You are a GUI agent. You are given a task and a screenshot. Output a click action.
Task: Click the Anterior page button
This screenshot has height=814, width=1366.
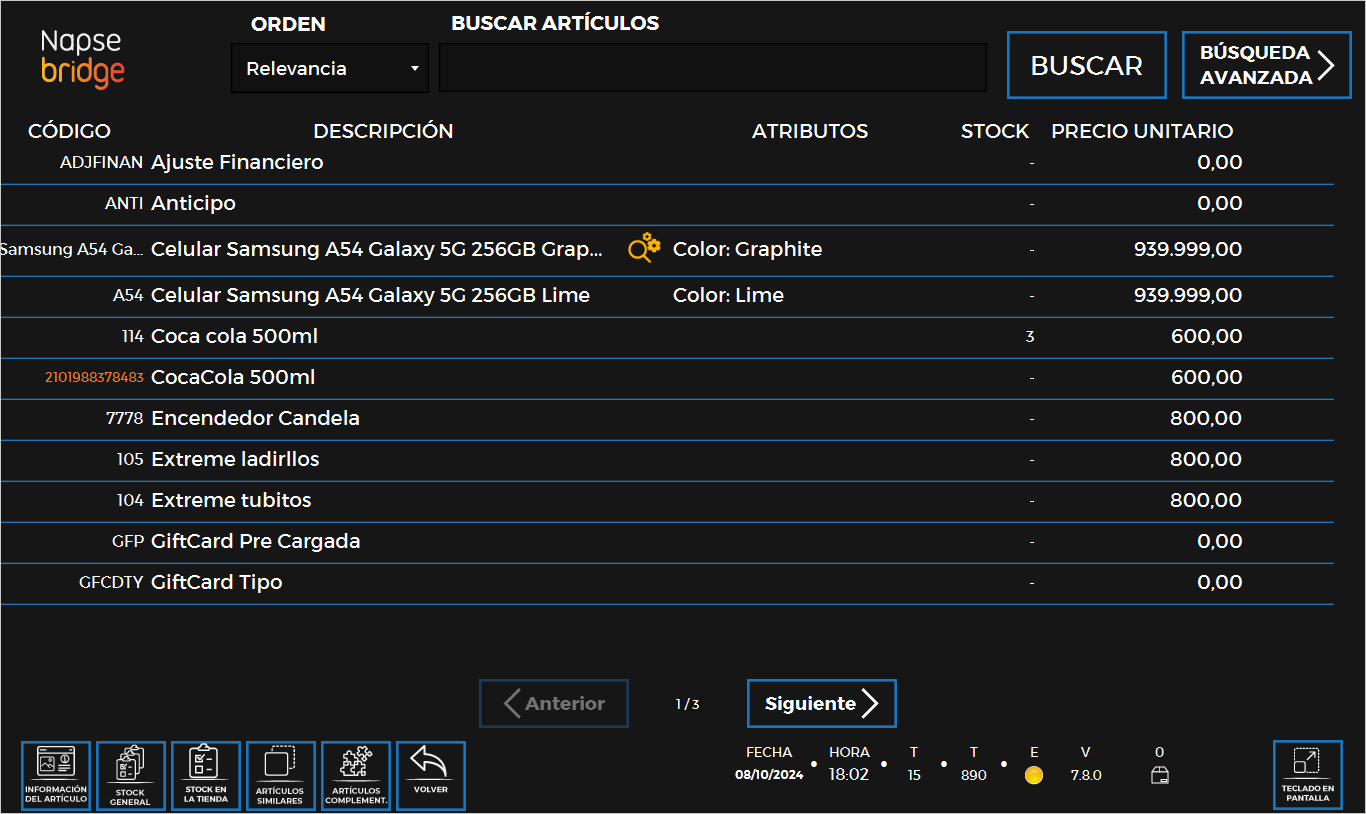[554, 704]
